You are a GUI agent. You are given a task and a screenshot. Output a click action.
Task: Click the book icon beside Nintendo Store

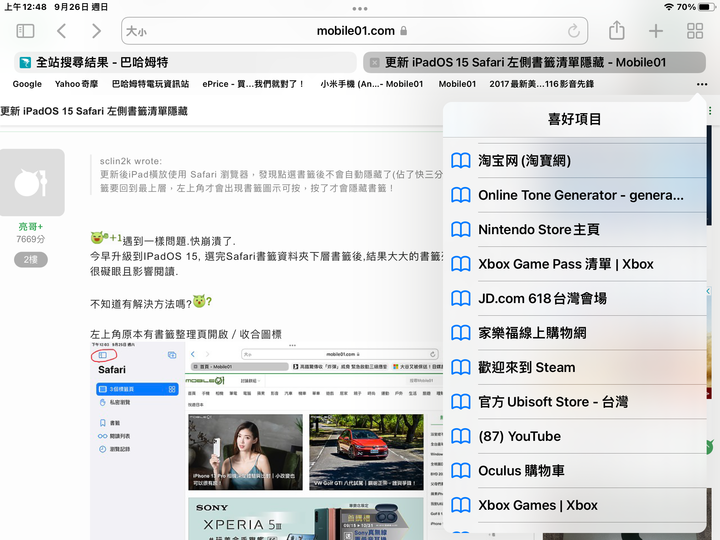tap(461, 230)
